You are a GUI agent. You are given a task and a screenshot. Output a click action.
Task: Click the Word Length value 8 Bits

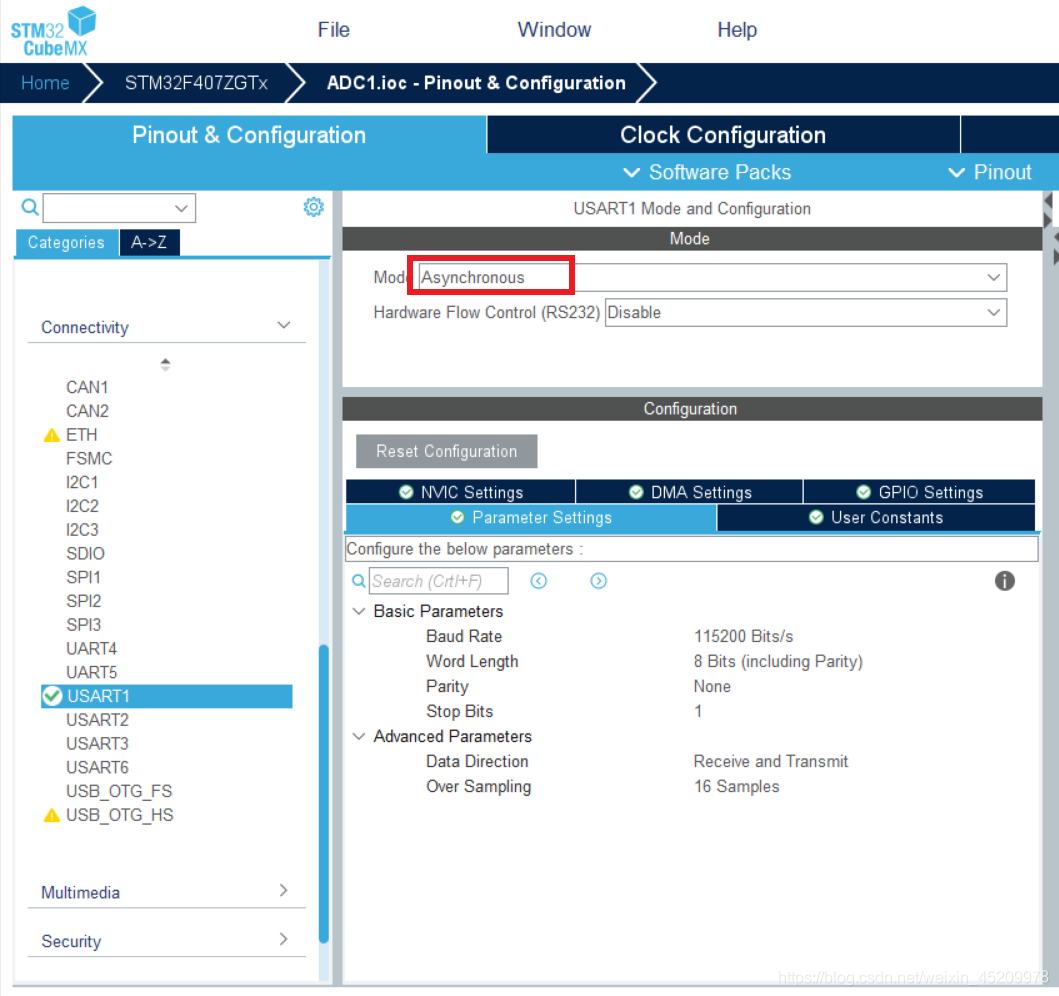pyautogui.click(x=778, y=661)
